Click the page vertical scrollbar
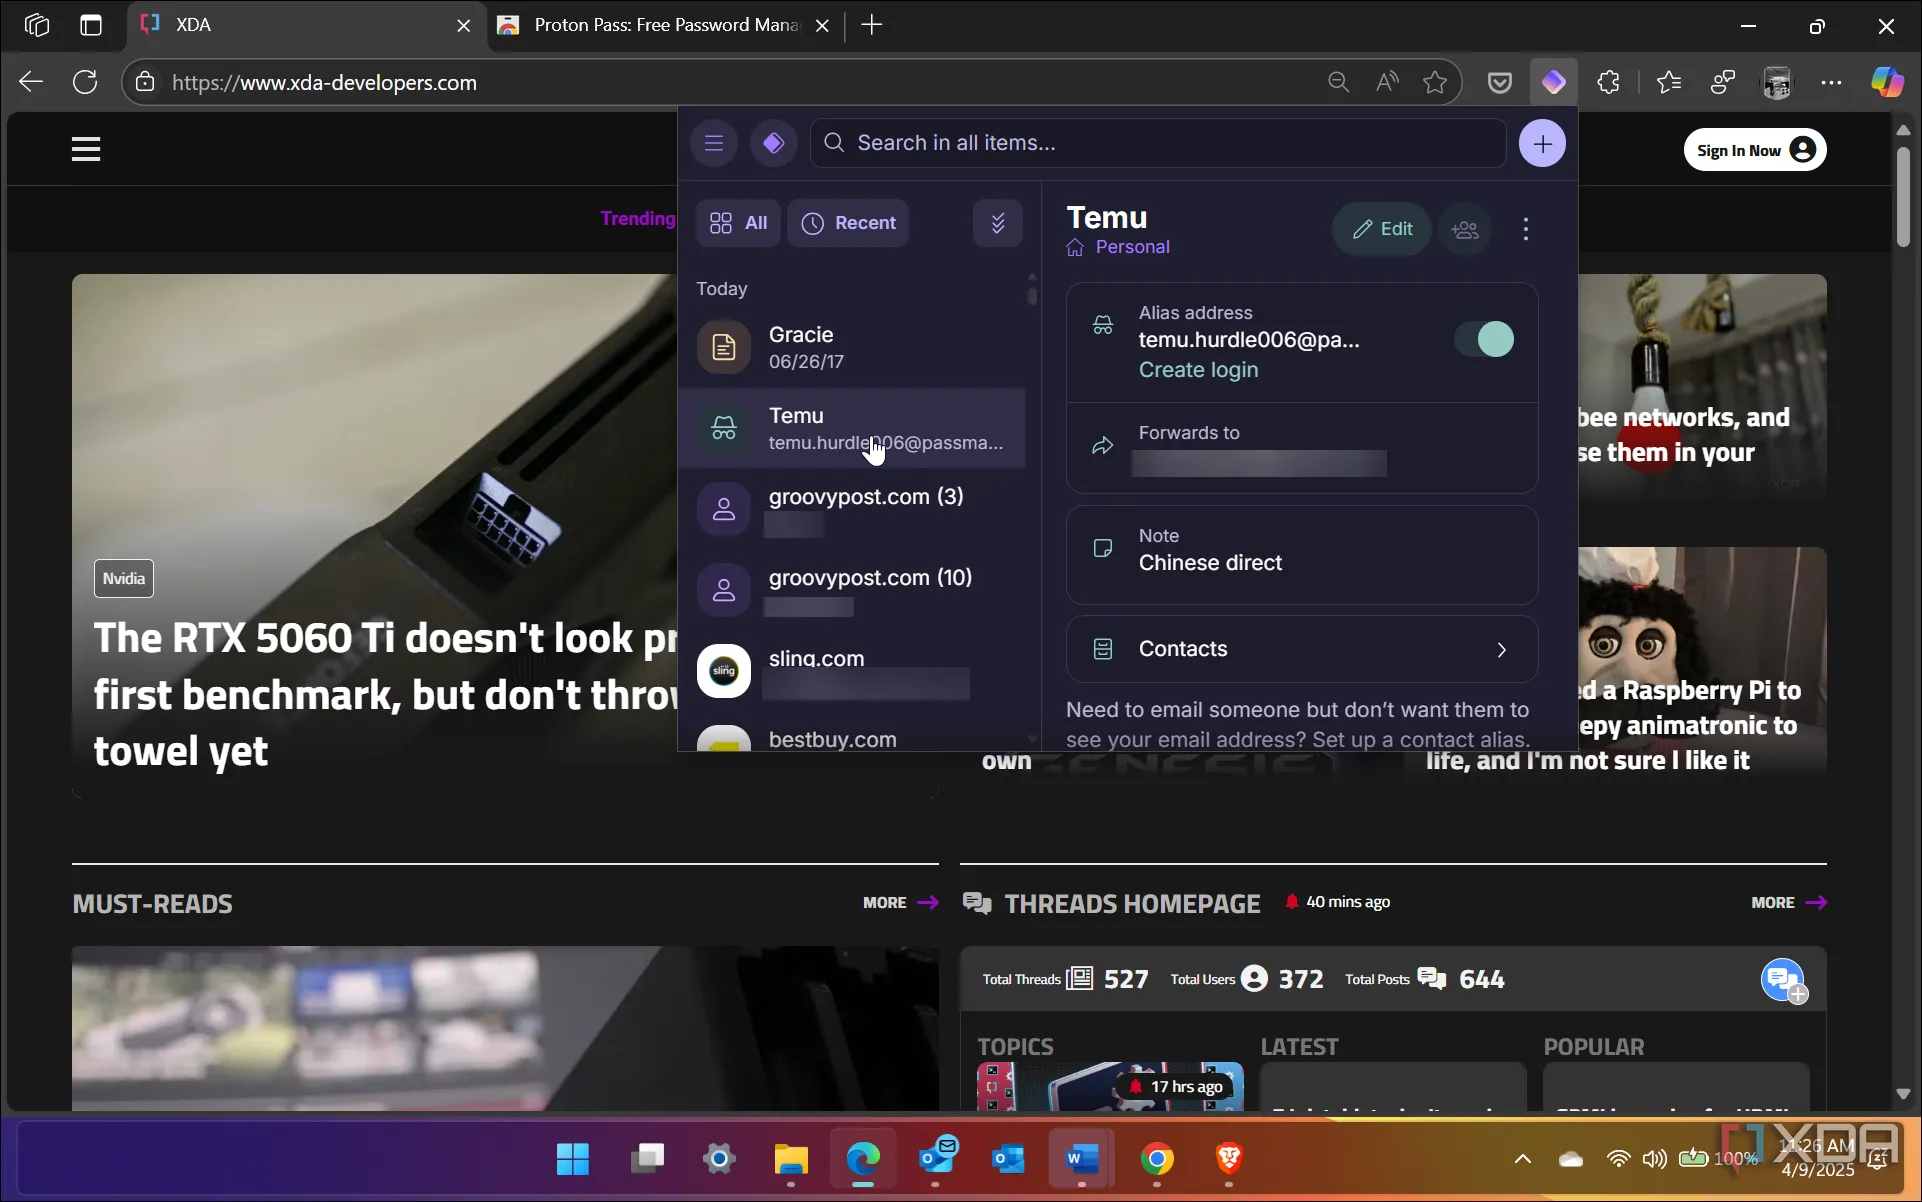The width and height of the screenshot is (1922, 1202). [x=1903, y=197]
